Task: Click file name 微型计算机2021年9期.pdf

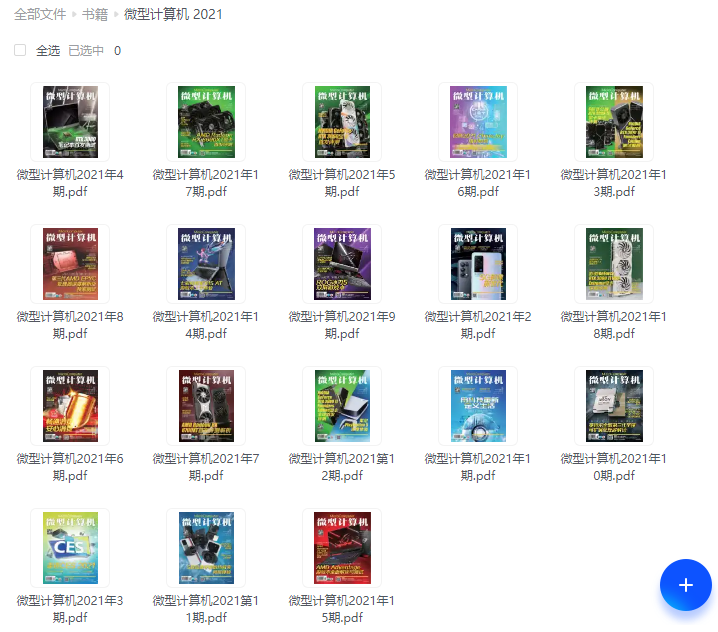Action: pyautogui.click(x=342, y=325)
